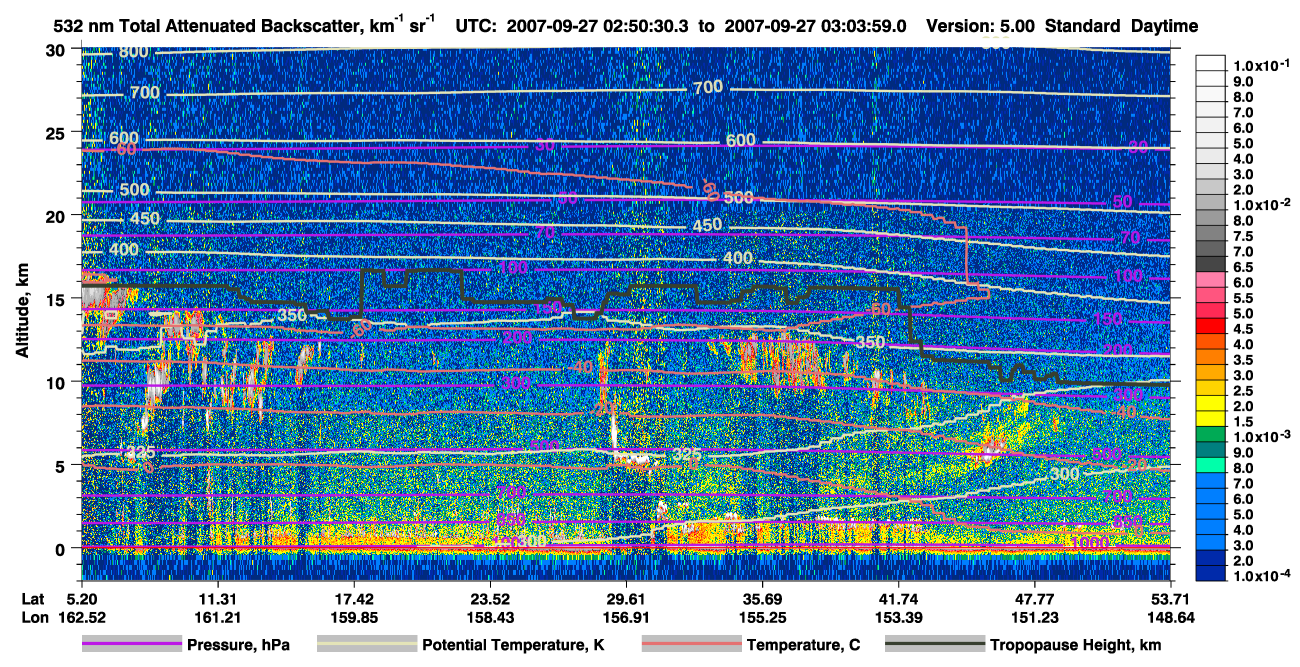Click the 20 altitude tick label
1300x667 pixels.
tap(57, 215)
